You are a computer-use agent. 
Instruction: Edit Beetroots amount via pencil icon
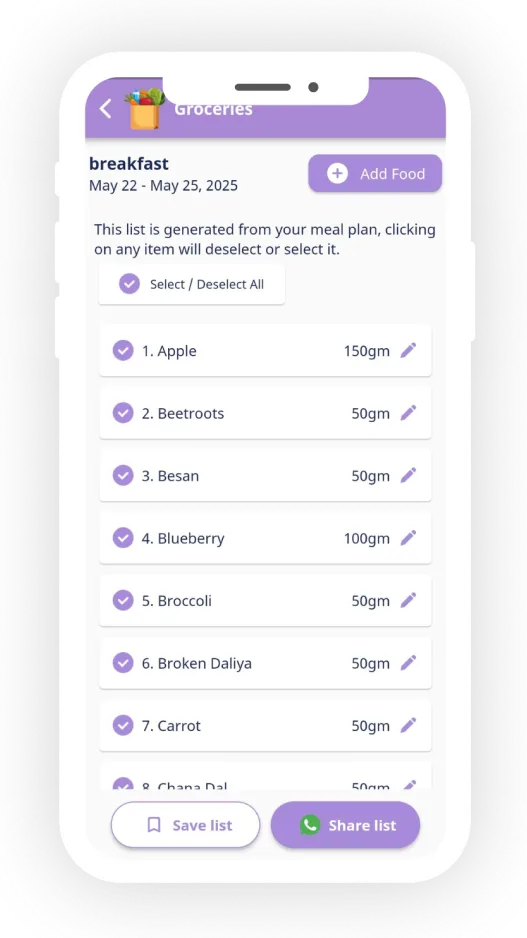point(408,413)
